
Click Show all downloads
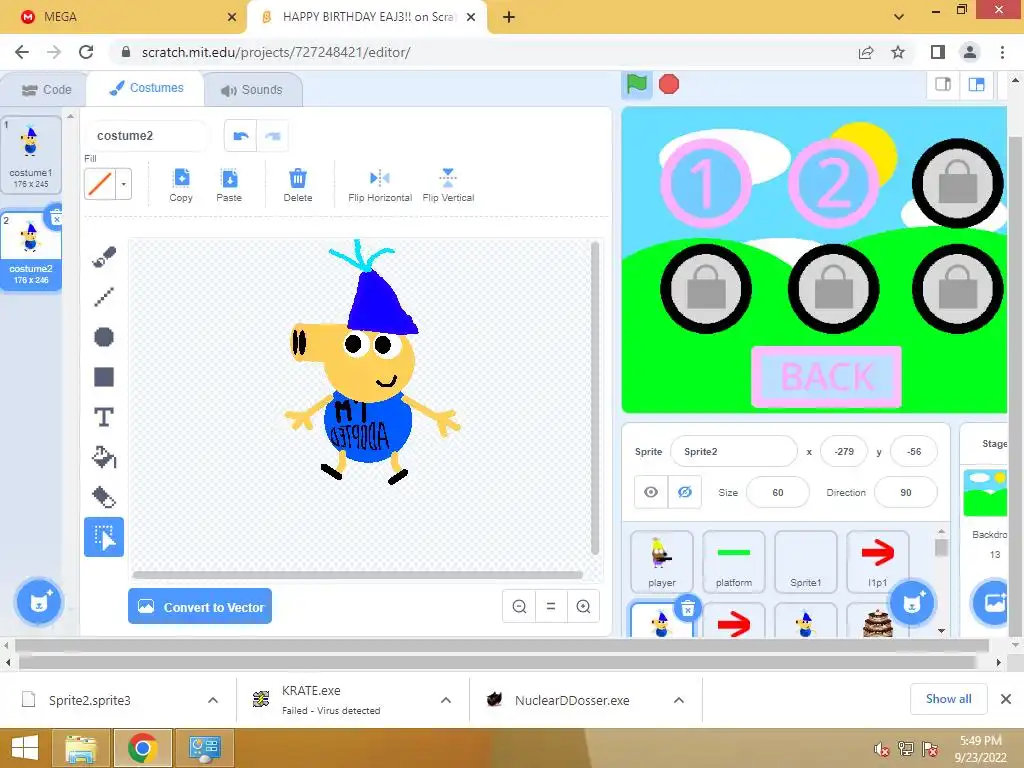tap(948, 699)
